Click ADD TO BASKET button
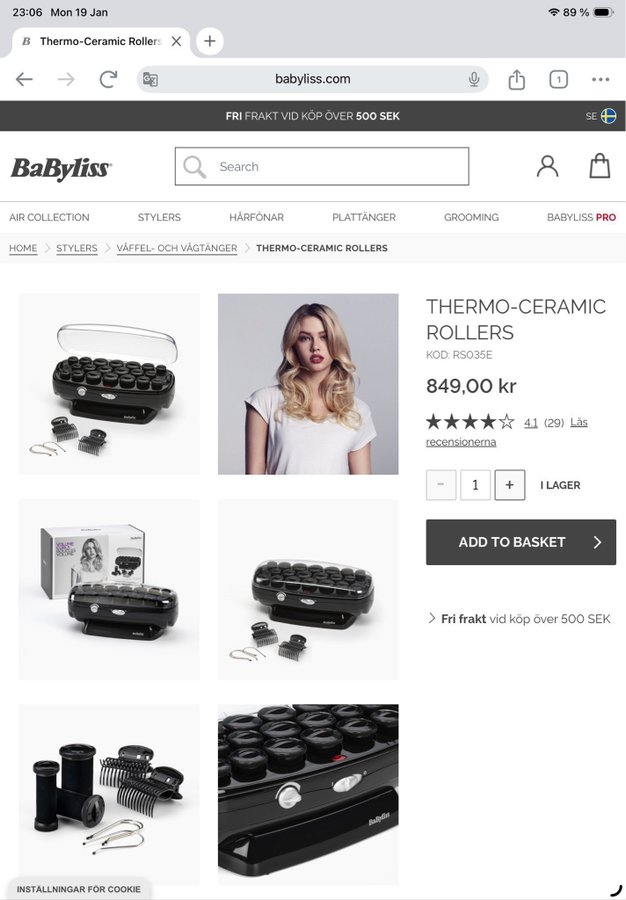 (520, 542)
